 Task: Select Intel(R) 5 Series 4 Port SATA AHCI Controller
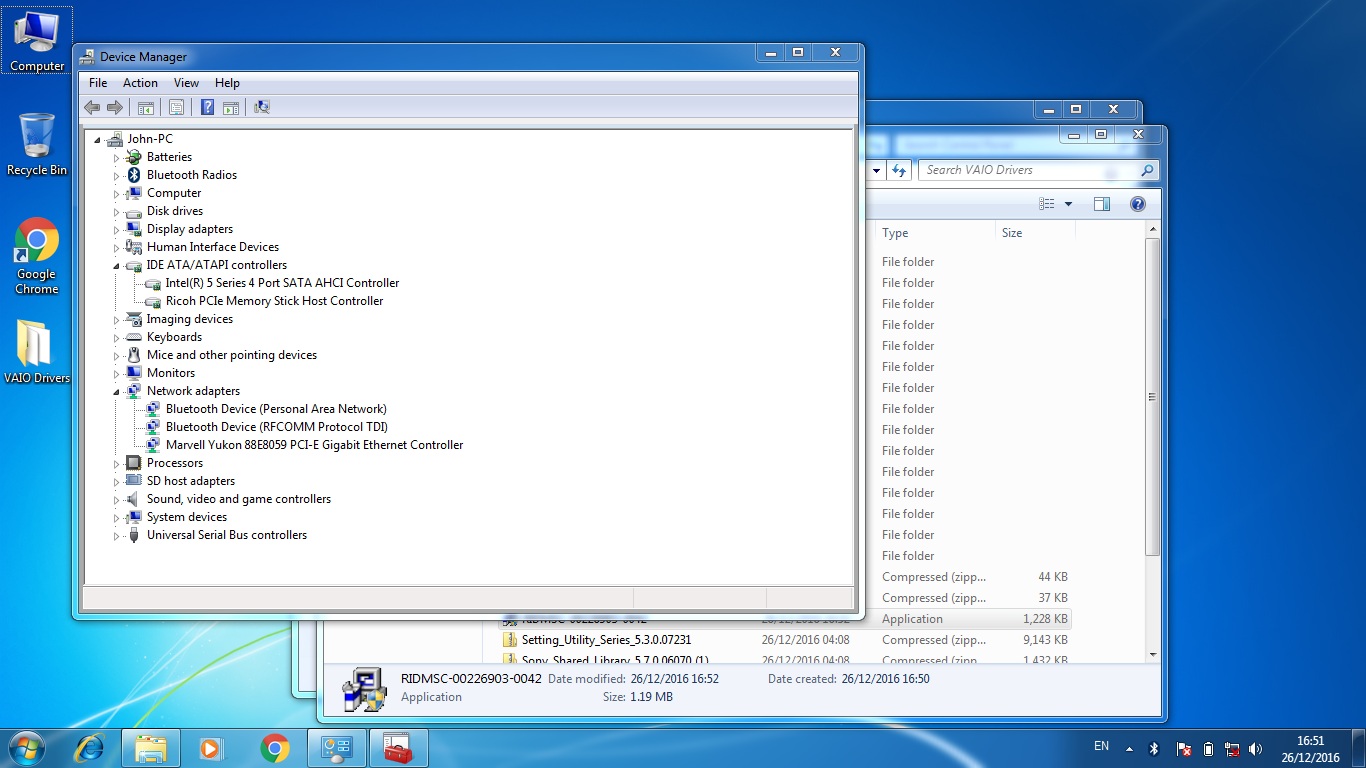(282, 283)
